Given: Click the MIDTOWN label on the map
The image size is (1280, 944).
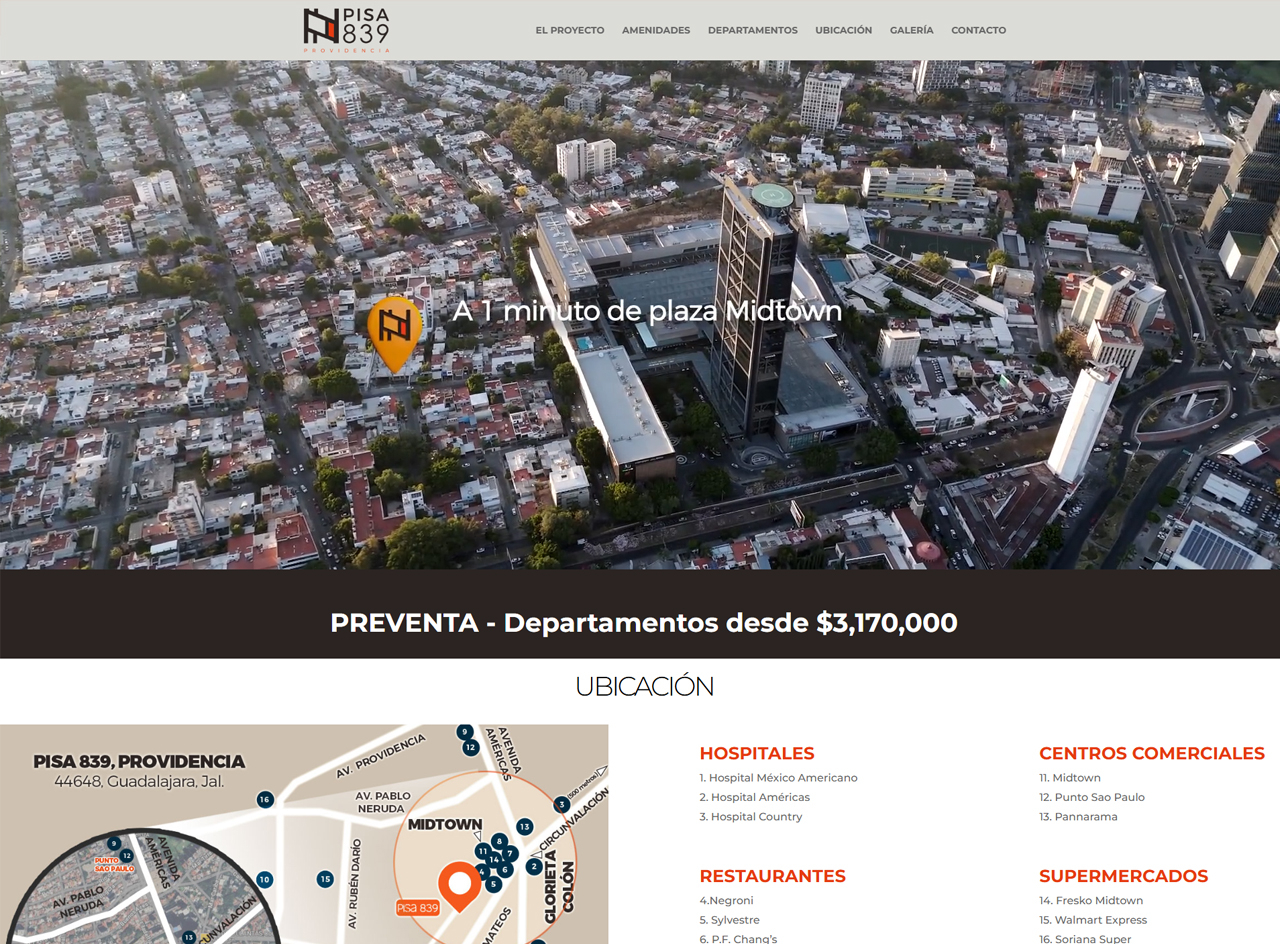Looking at the screenshot, I should click(x=445, y=824).
